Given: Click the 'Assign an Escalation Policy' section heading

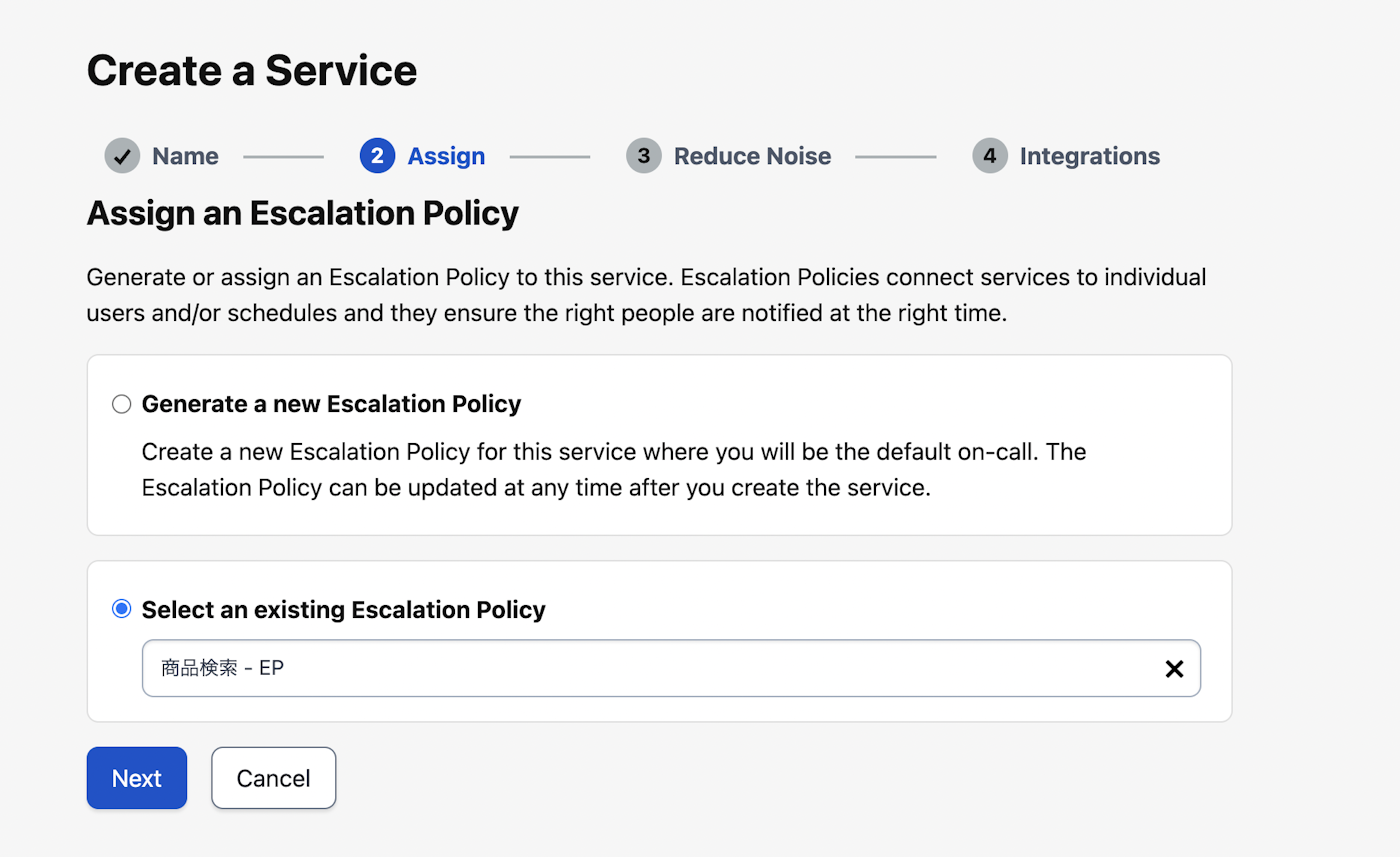Looking at the screenshot, I should [302, 213].
